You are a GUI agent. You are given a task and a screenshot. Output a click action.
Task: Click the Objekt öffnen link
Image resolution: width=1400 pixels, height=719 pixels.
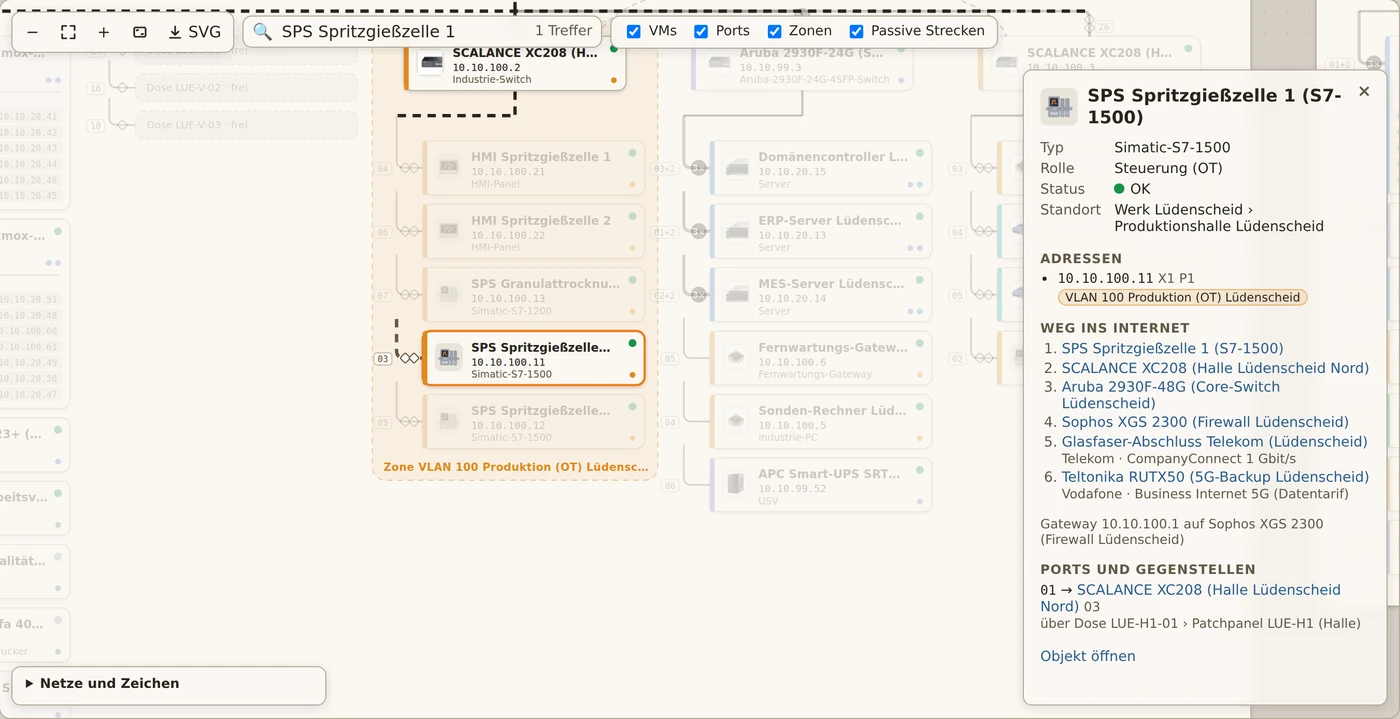pyautogui.click(x=1088, y=656)
